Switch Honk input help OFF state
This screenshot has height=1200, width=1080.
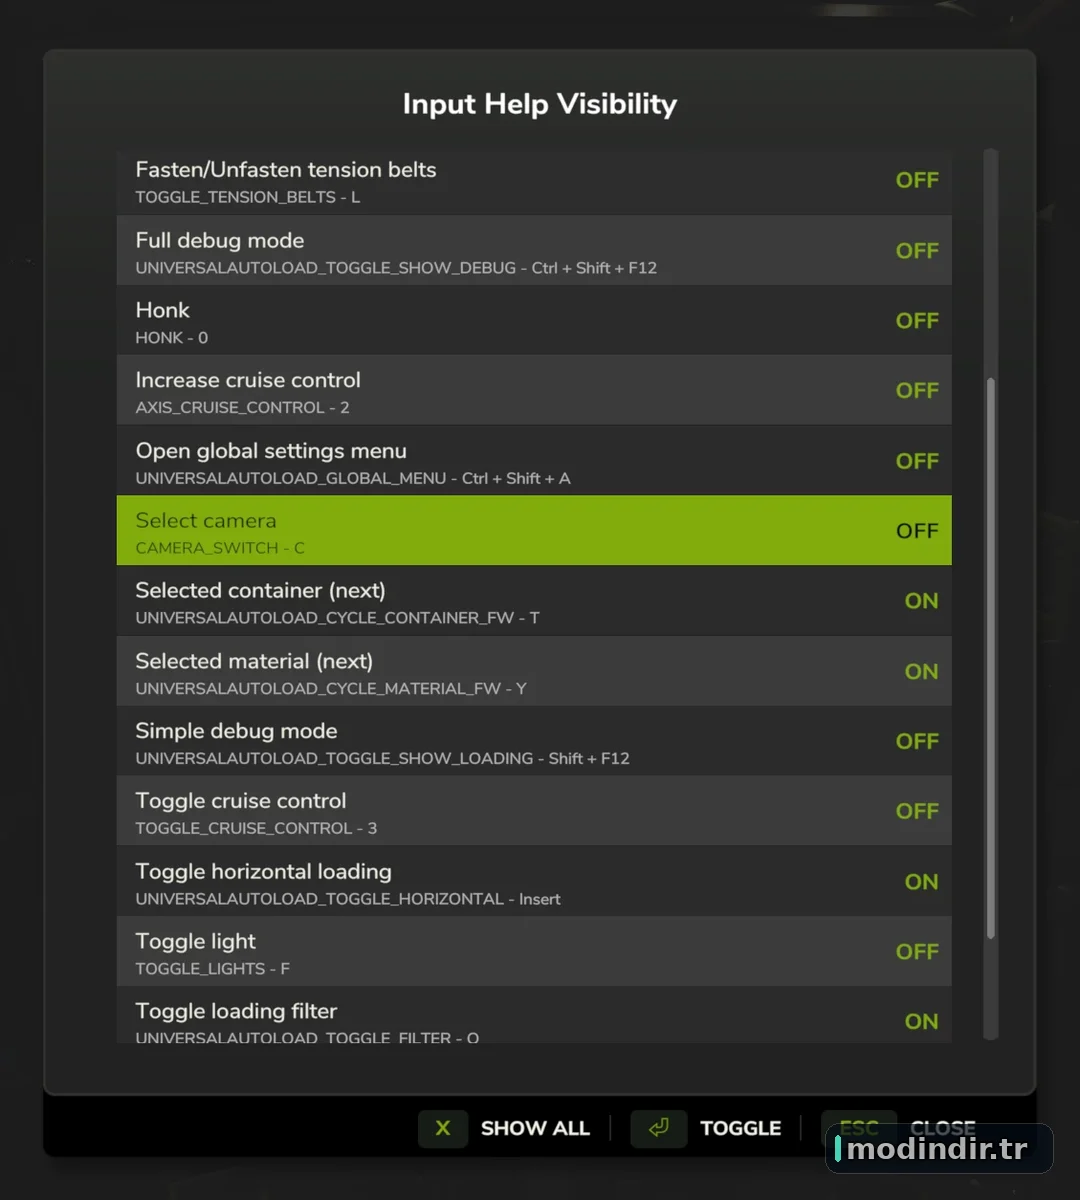tap(917, 320)
